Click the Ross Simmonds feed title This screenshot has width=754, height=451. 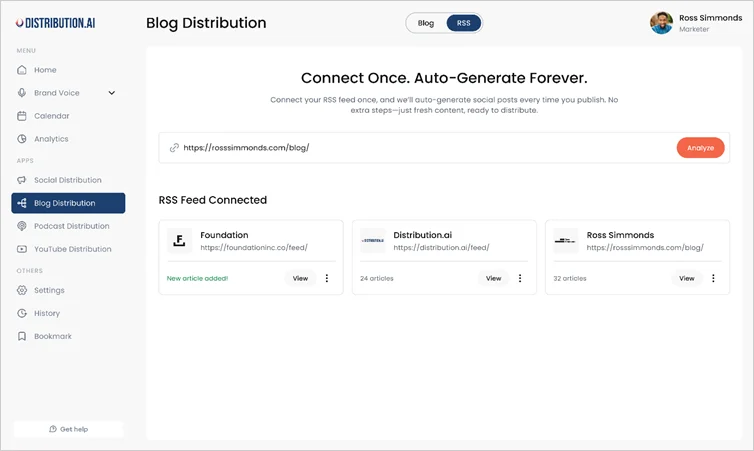click(x=620, y=235)
